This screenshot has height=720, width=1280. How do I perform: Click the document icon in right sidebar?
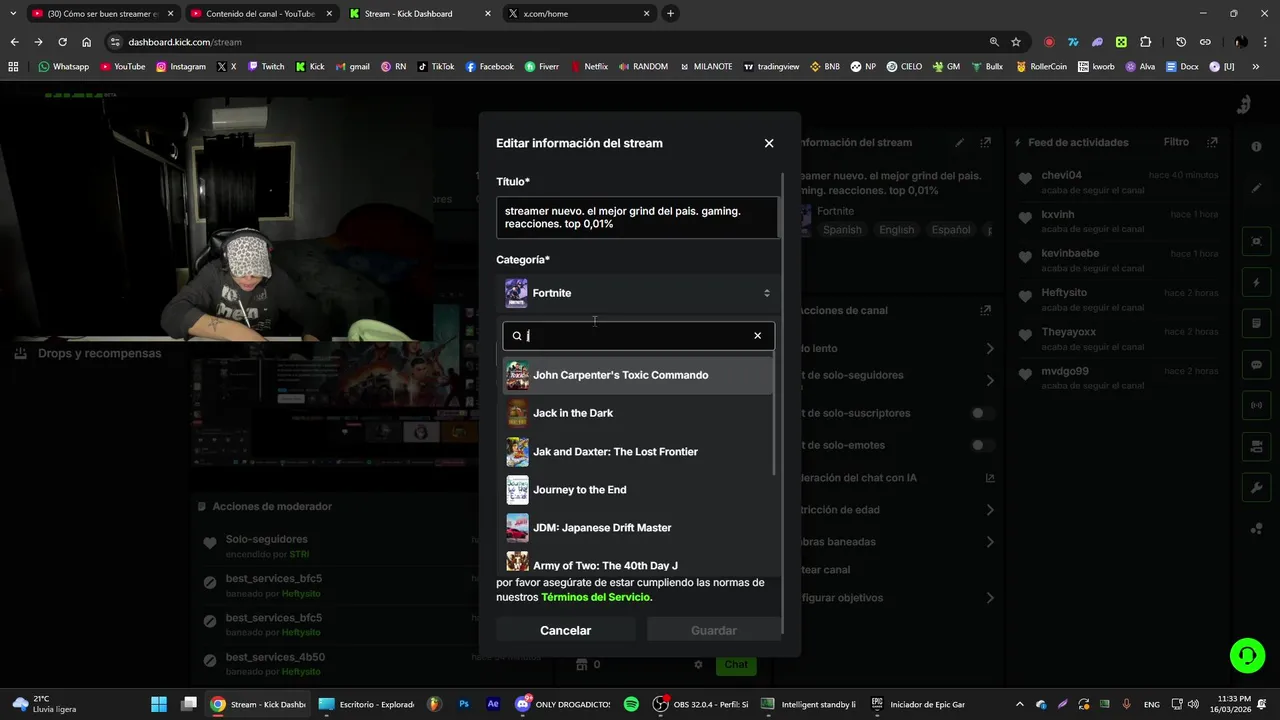click(1256, 324)
